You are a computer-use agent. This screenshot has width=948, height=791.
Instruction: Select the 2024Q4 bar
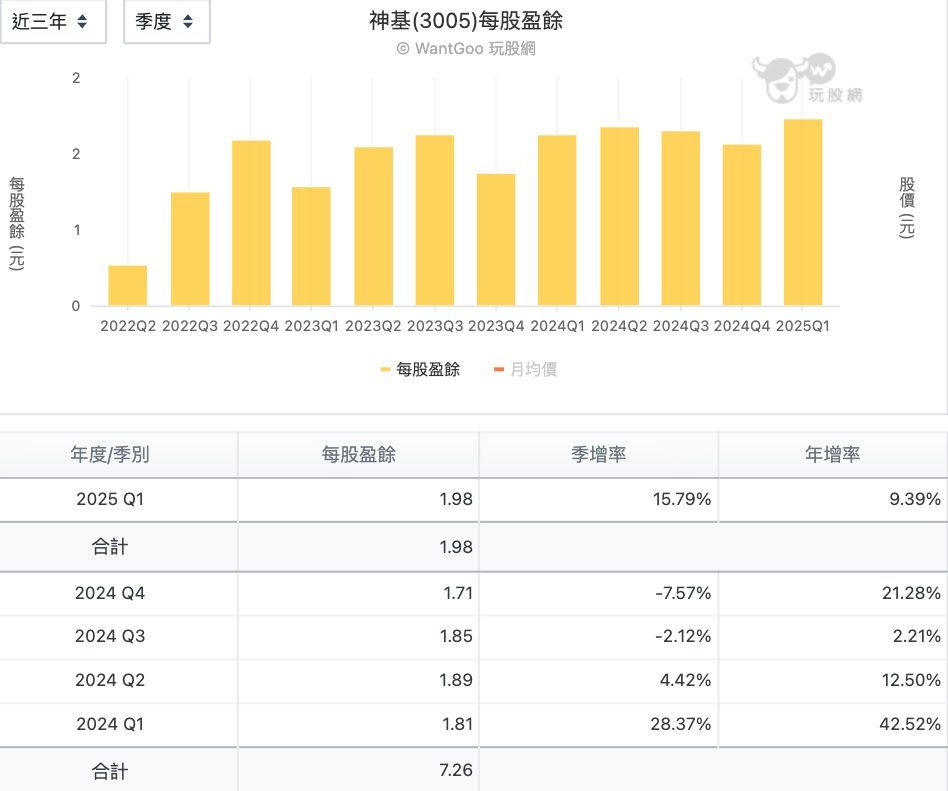click(742, 225)
